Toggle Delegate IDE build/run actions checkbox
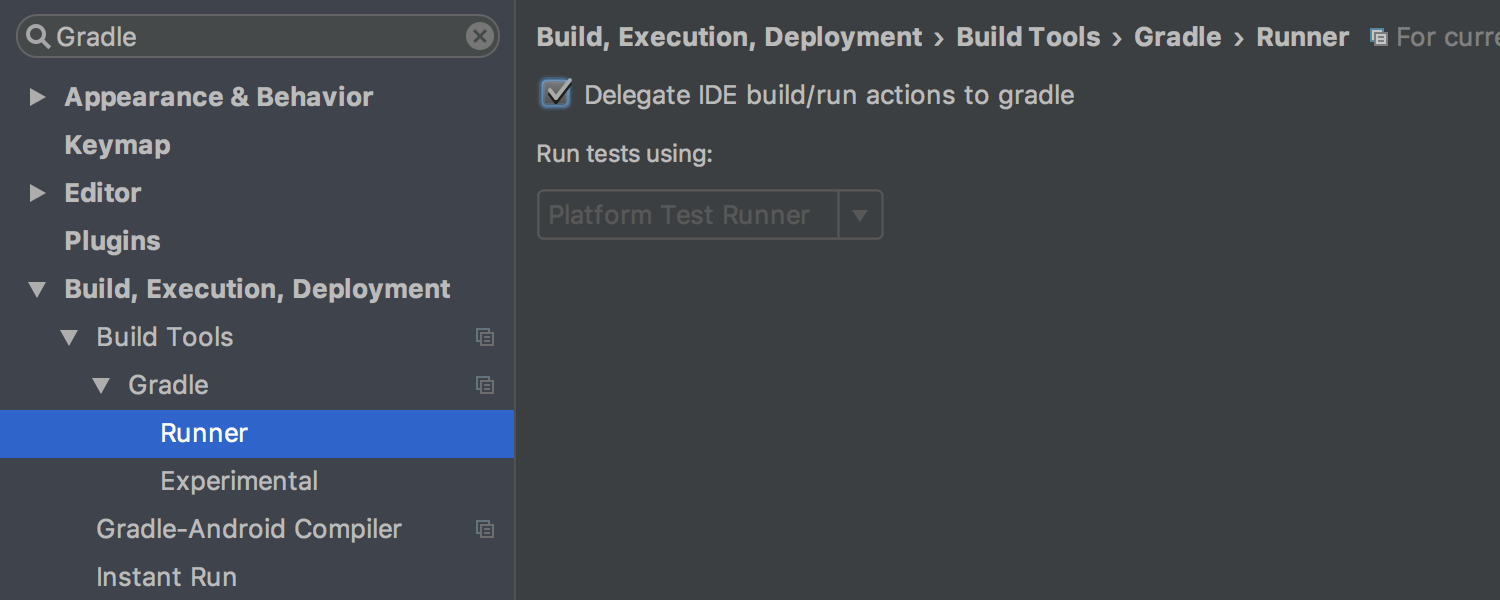The image size is (1500, 600). tap(556, 95)
